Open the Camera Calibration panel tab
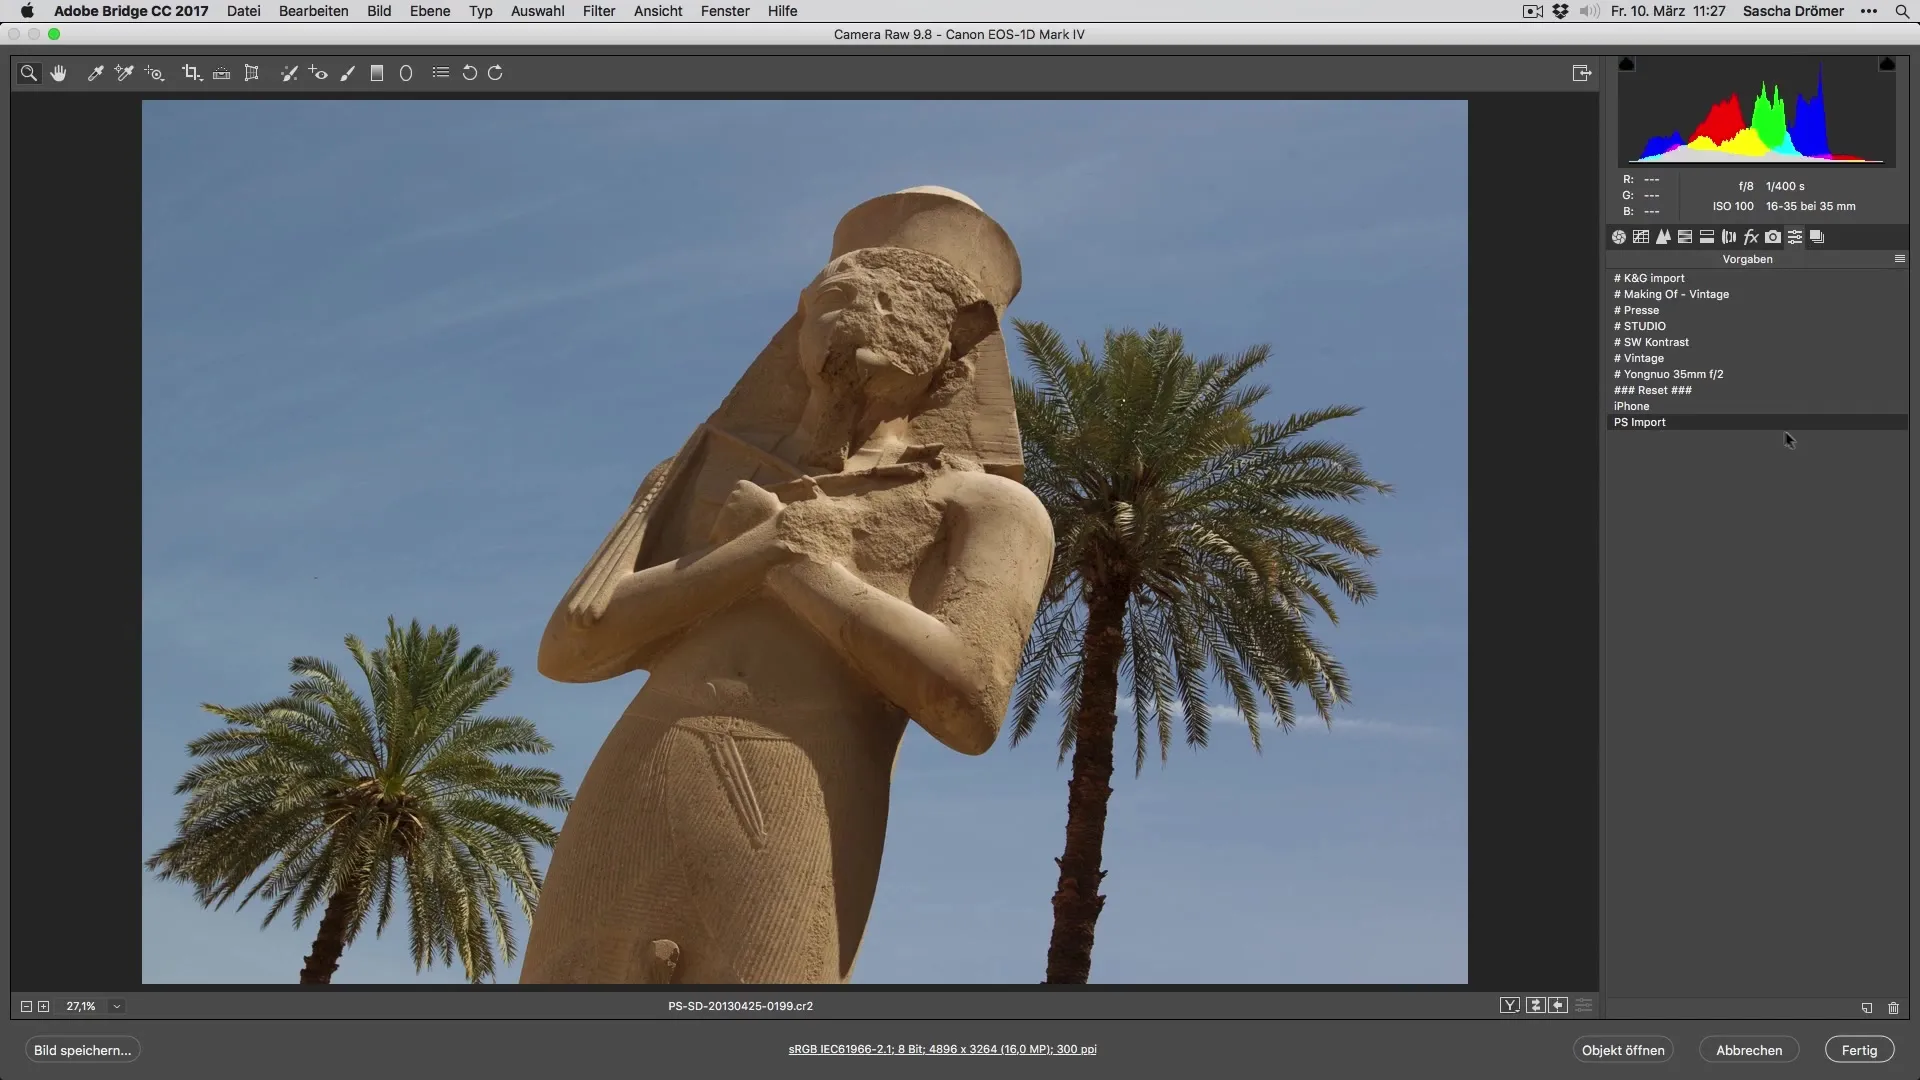The height and width of the screenshot is (1080, 1920). coord(1773,237)
